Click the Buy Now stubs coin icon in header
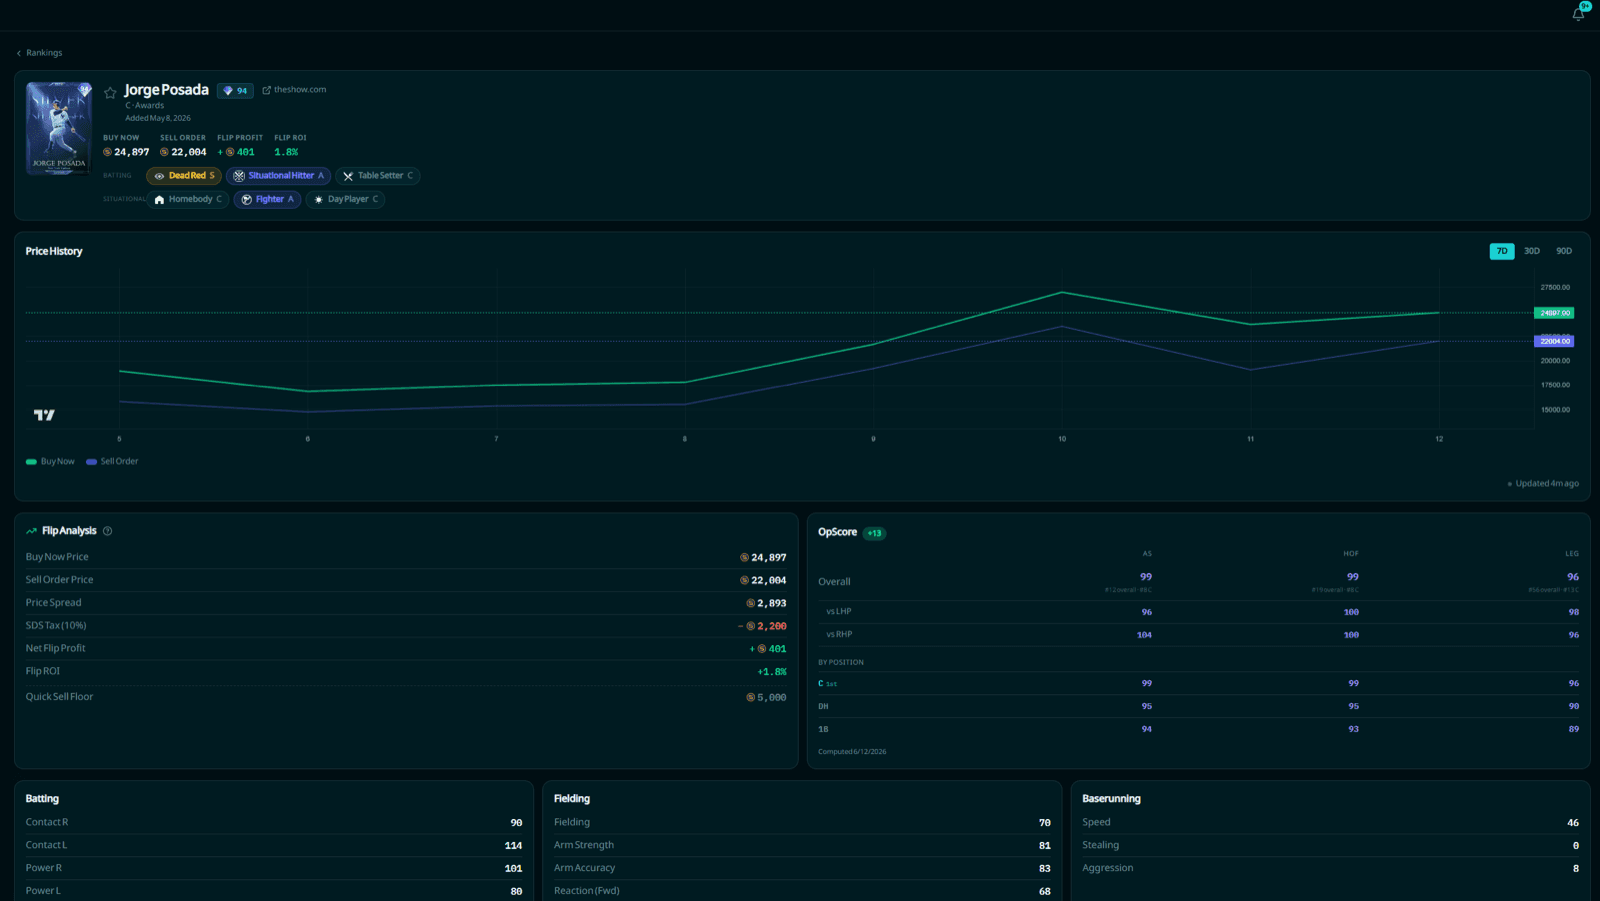 (107, 152)
